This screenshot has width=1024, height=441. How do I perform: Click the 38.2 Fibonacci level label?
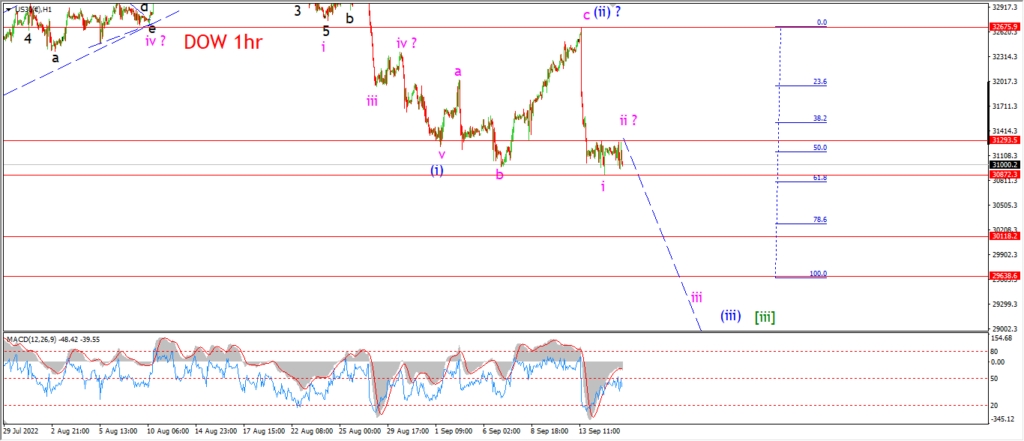[820, 118]
